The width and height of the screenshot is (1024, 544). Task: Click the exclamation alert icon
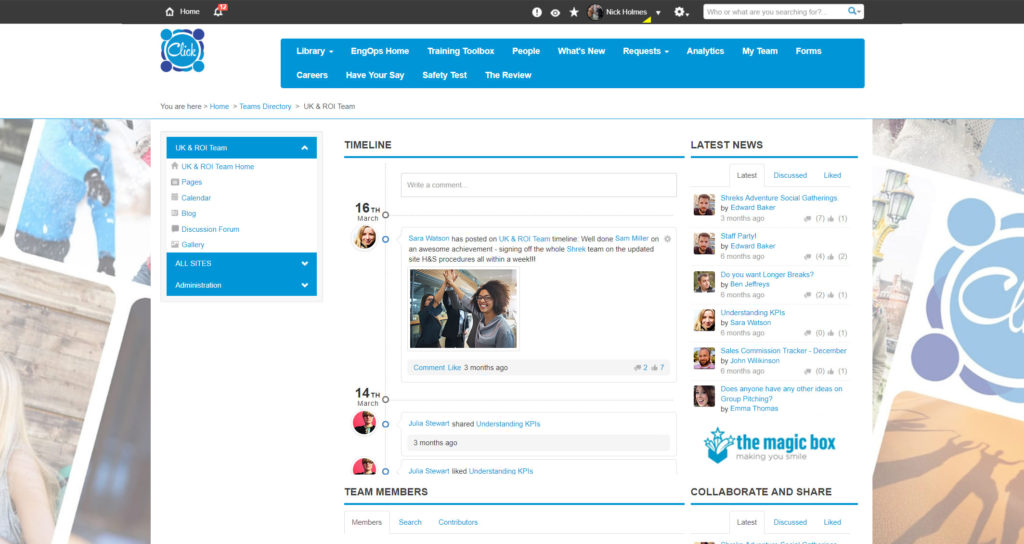537,12
